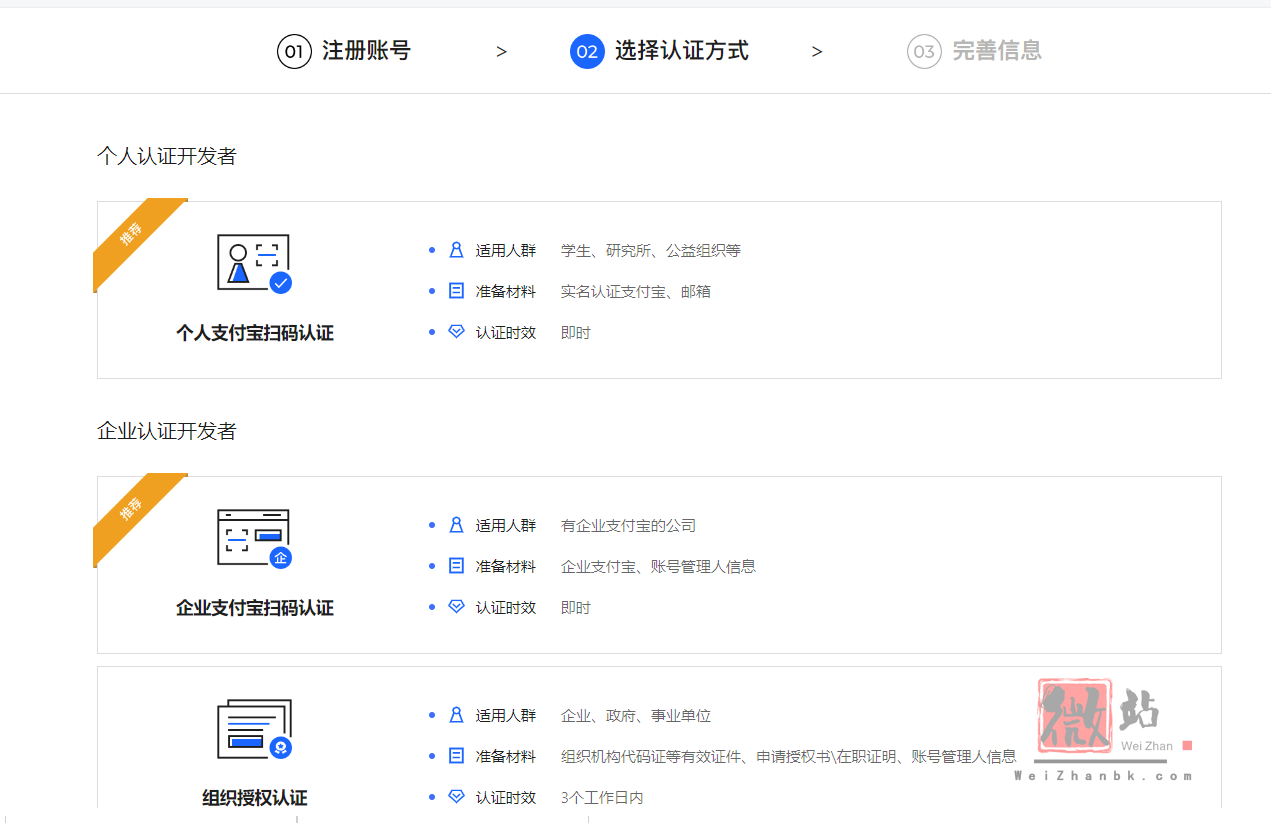The image size is (1271, 823).
Task: Click text 3个工作日内
Action: [x=602, y=798]
